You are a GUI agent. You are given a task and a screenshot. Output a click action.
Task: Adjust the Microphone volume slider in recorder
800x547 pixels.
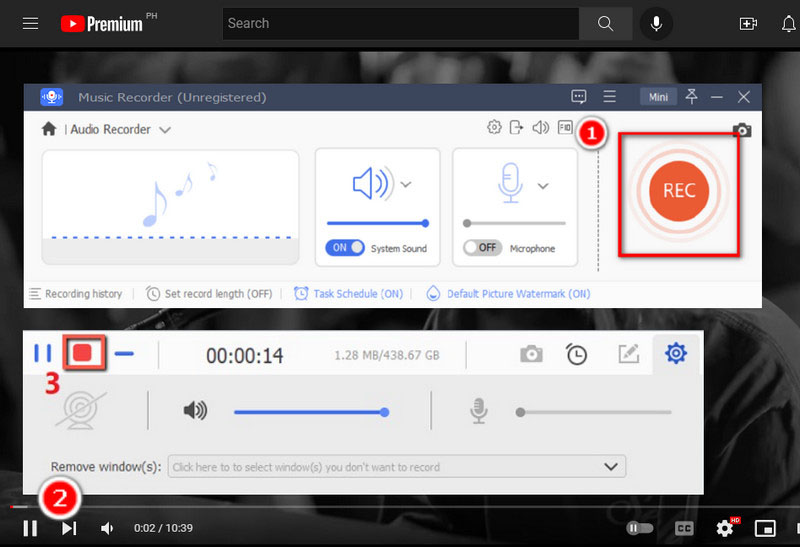pyautogui.click(x=514, y=223)
